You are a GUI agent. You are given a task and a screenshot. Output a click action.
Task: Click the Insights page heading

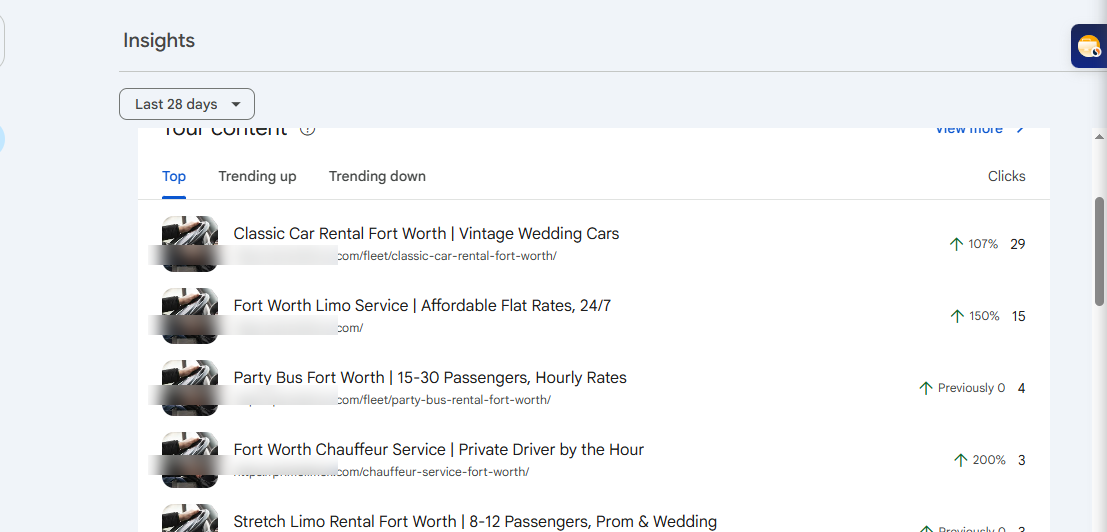[159, 41]
